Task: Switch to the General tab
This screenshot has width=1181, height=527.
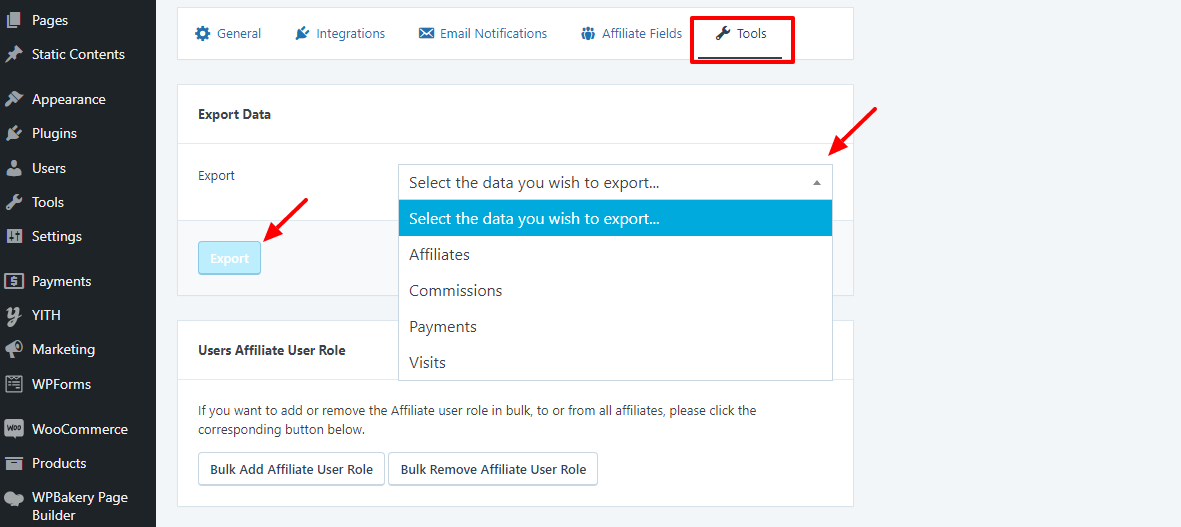Action: coord(228,34)
